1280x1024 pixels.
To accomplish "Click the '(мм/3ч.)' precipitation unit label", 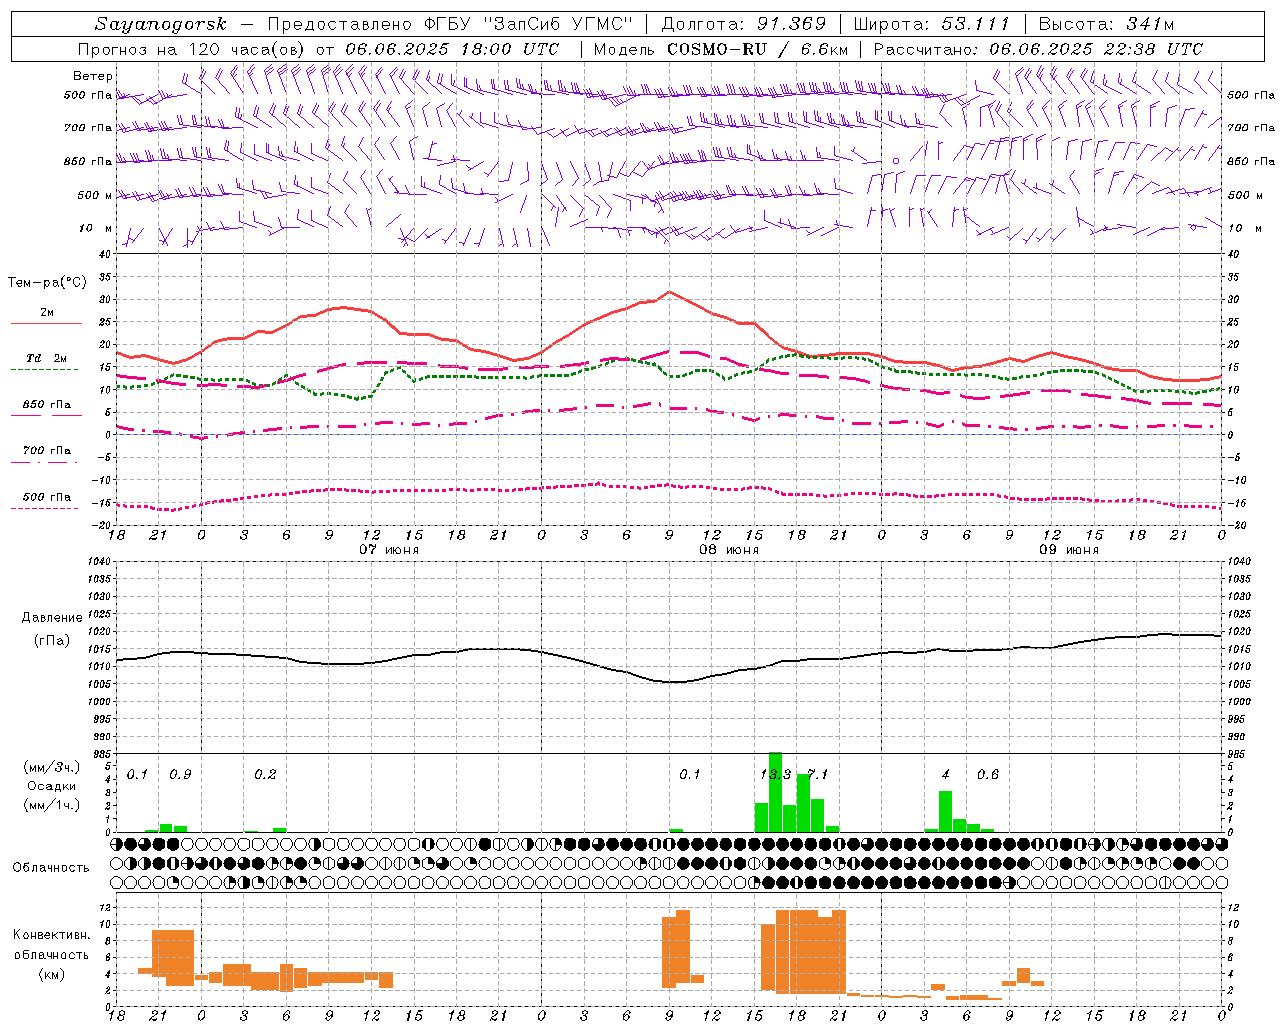I will [52, 767].
